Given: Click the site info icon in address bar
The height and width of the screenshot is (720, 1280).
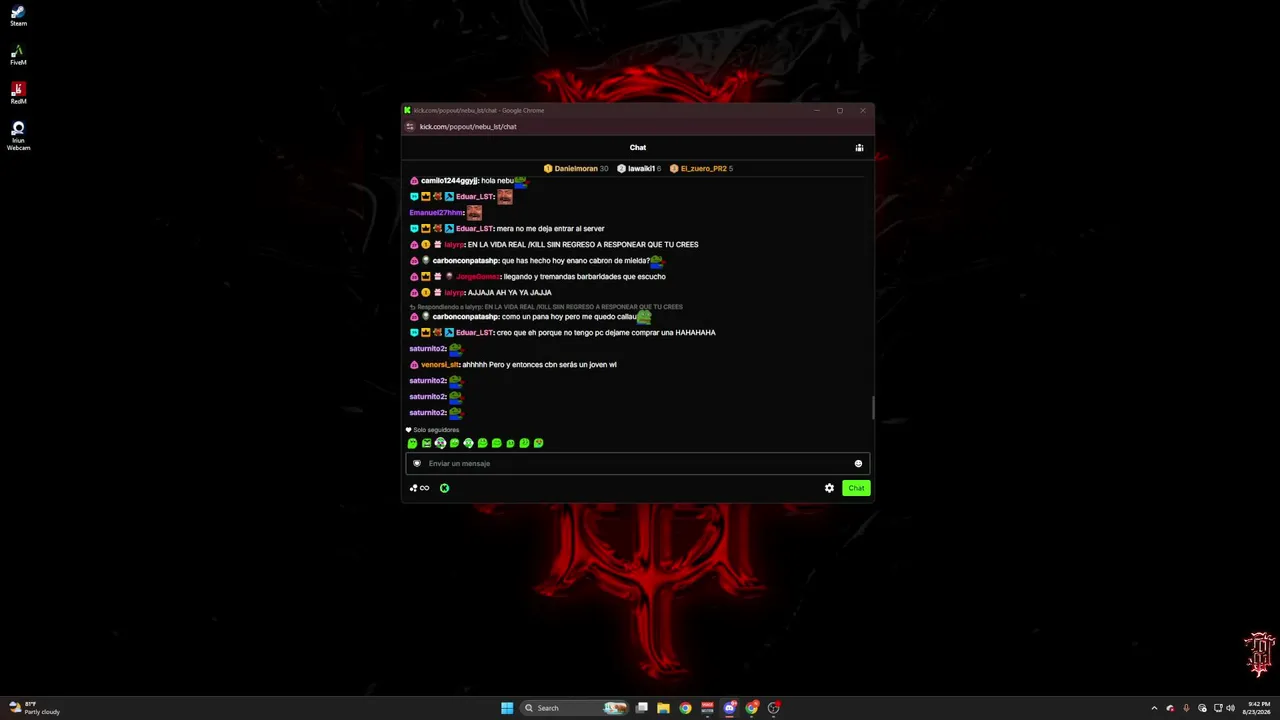Looking at the screenshot, I should (x=410, y=127).
